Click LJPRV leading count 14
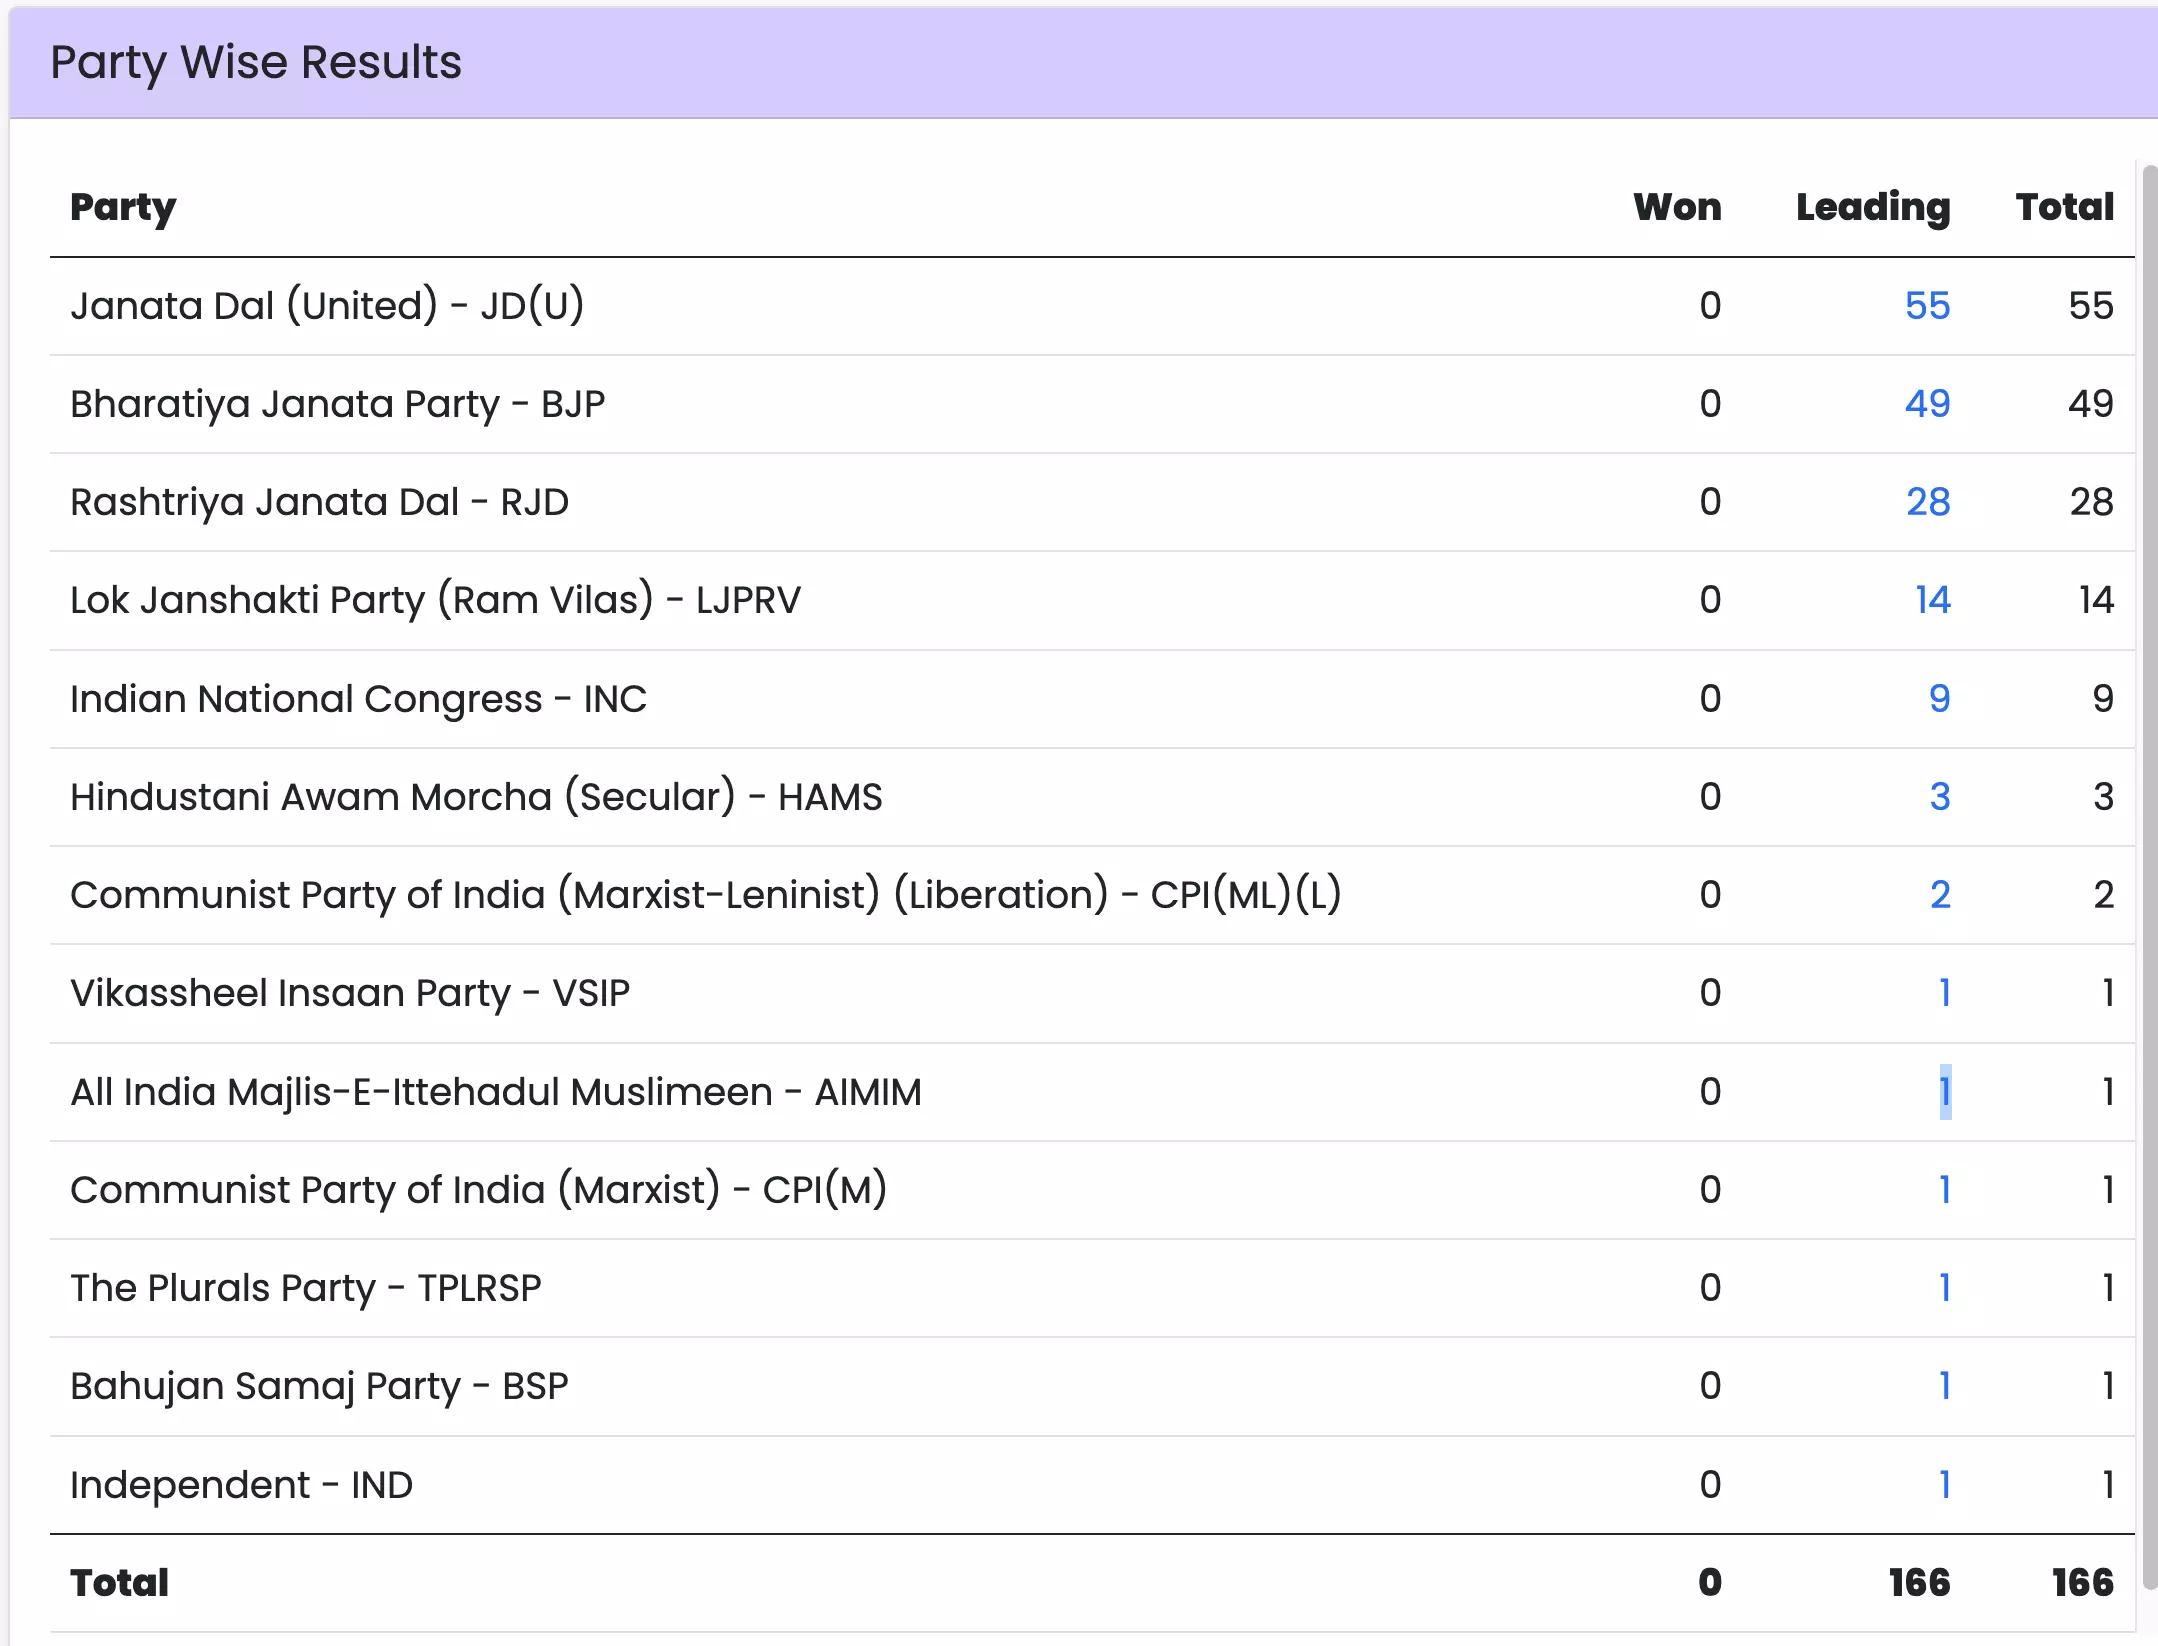Image resolution: width=2158 pixels, height=1646 pixels. [x=1932, y=600]
